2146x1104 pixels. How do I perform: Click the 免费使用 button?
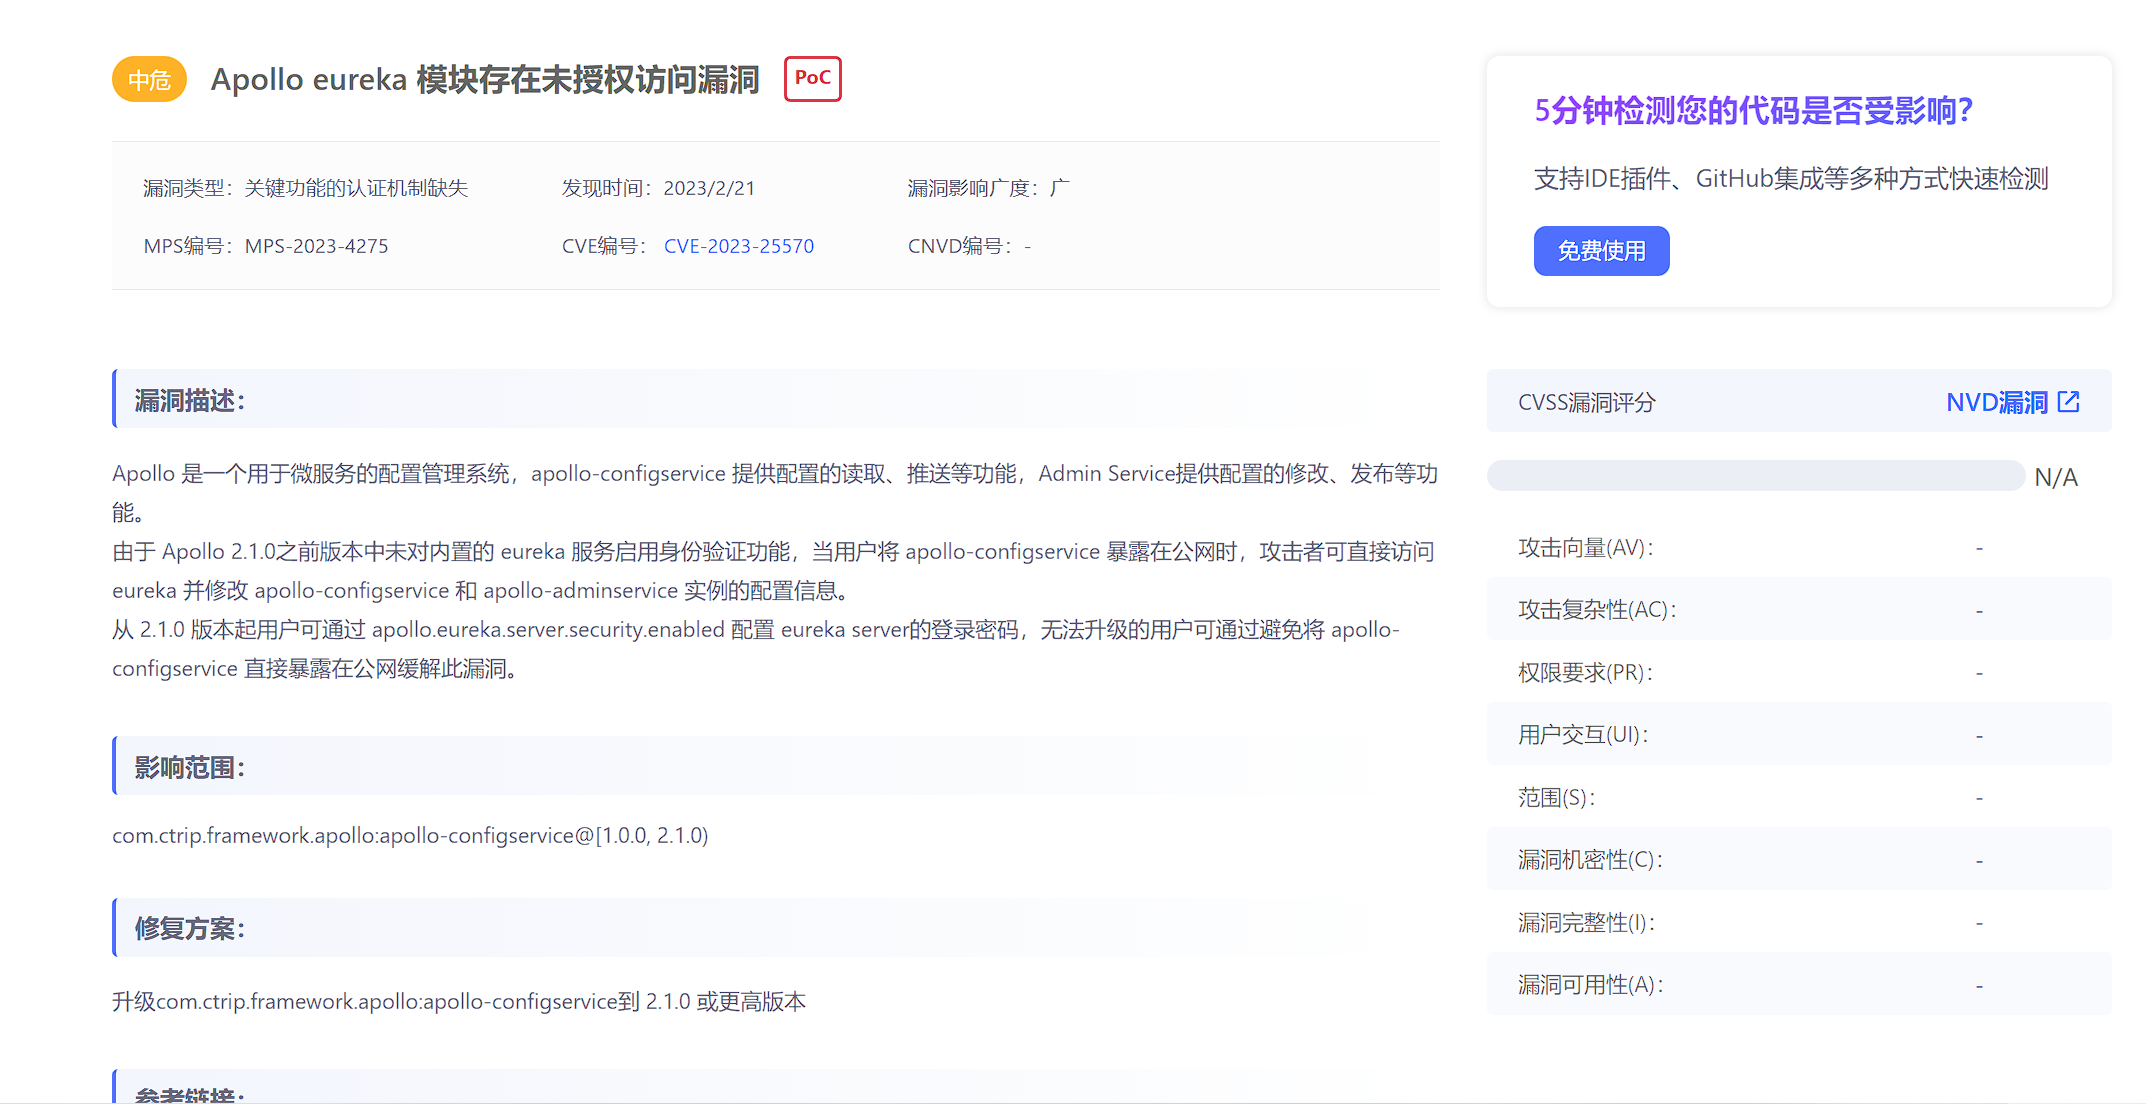point(1601,251)
